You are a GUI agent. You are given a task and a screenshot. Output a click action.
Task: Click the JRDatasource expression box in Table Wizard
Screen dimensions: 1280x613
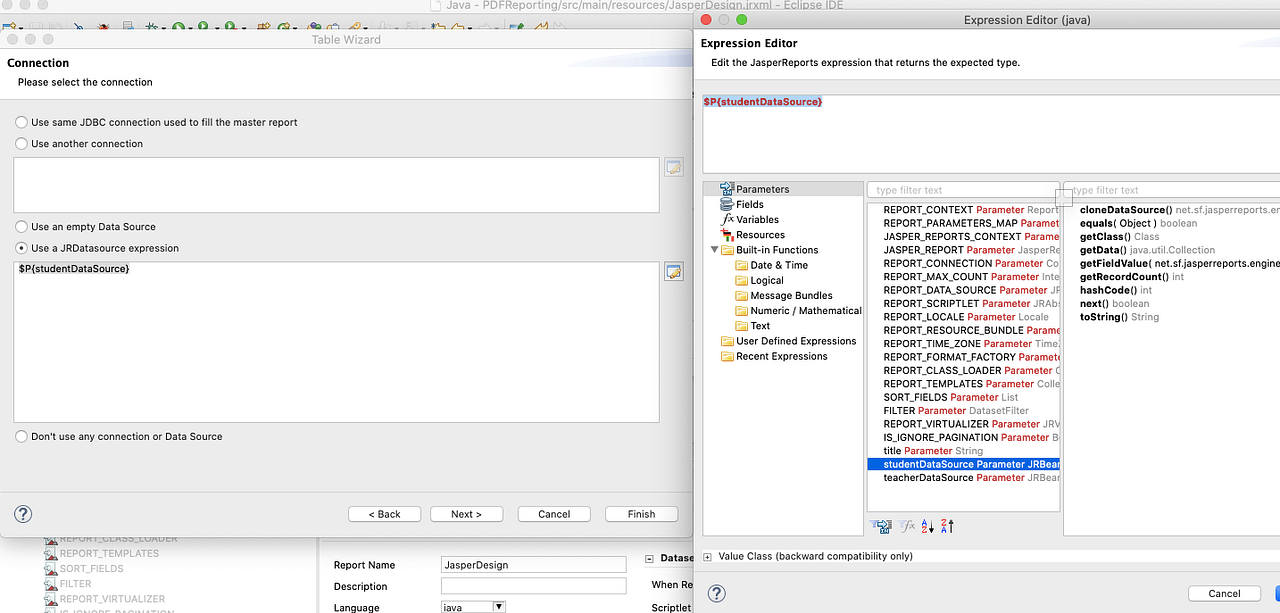coord(336,341)
